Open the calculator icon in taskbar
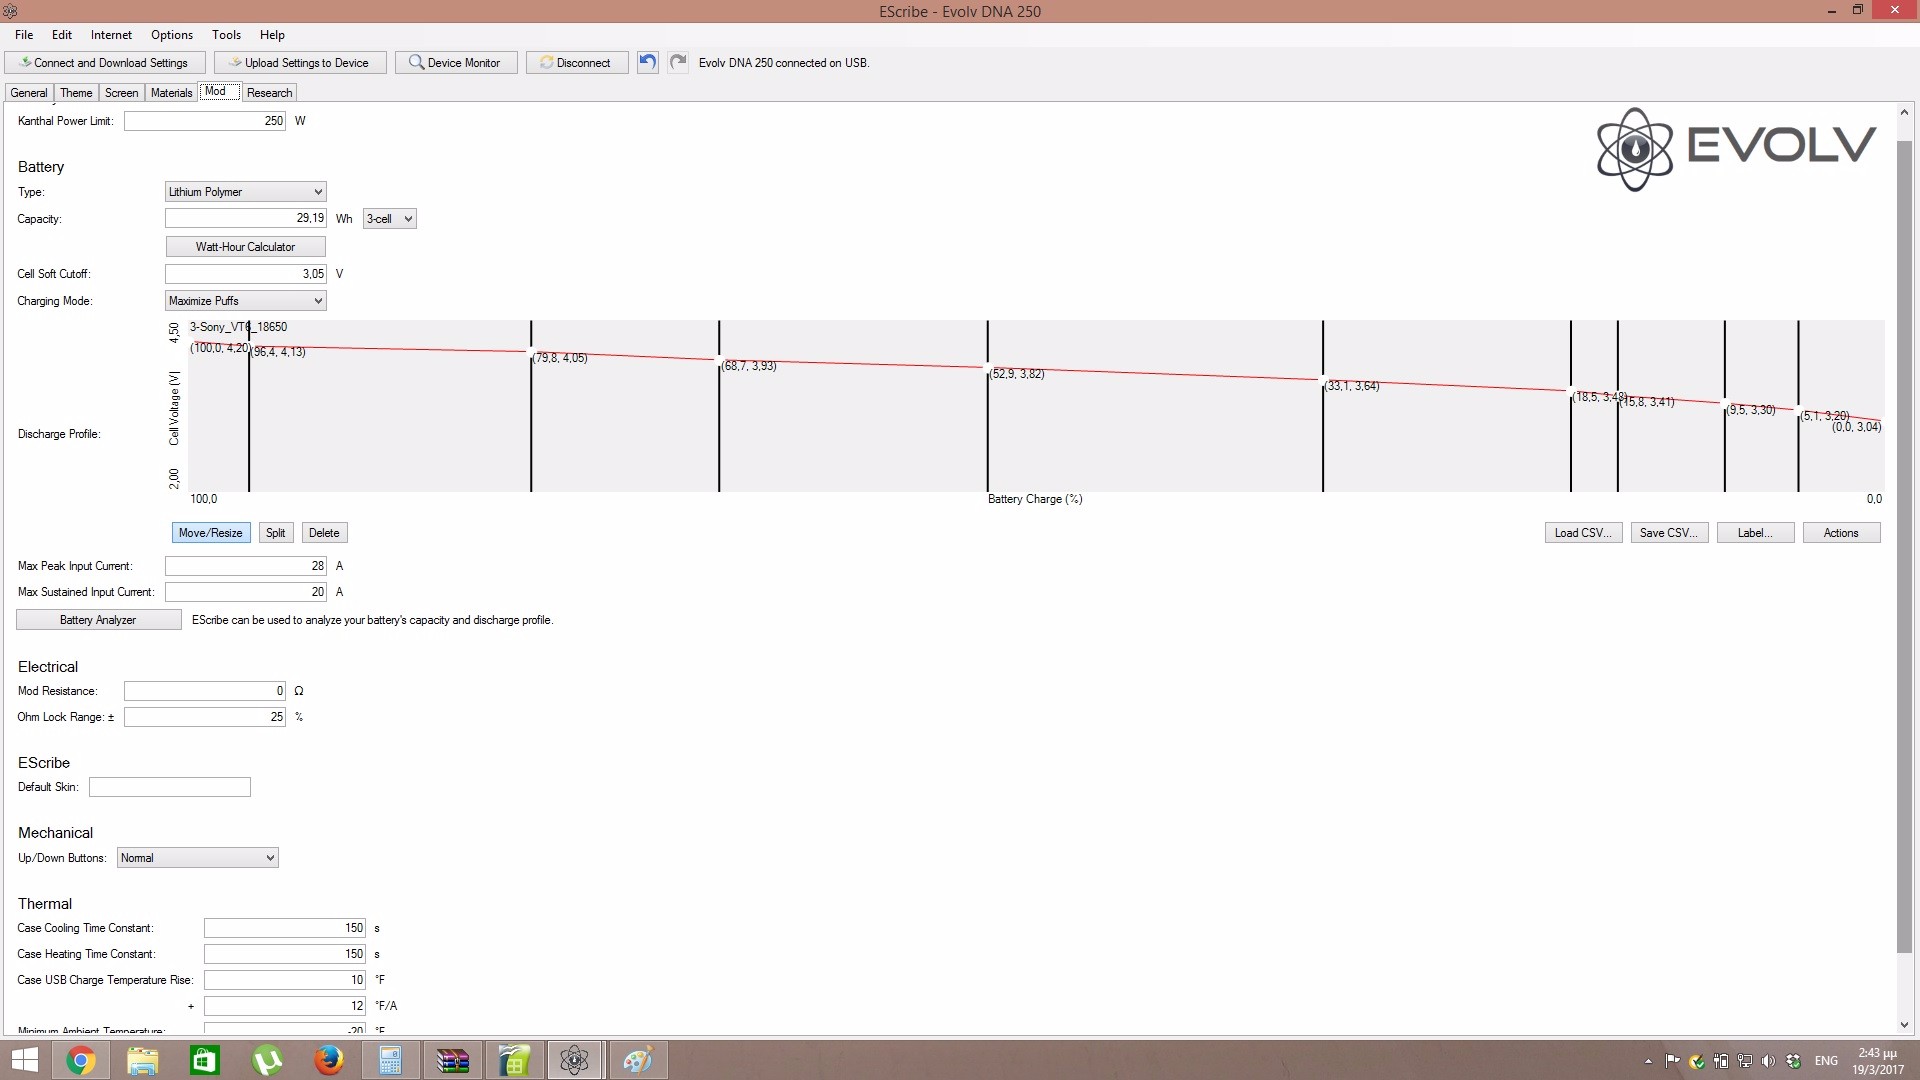Viewport: 1920px width, 1080px height. [x=390, y=1060]
